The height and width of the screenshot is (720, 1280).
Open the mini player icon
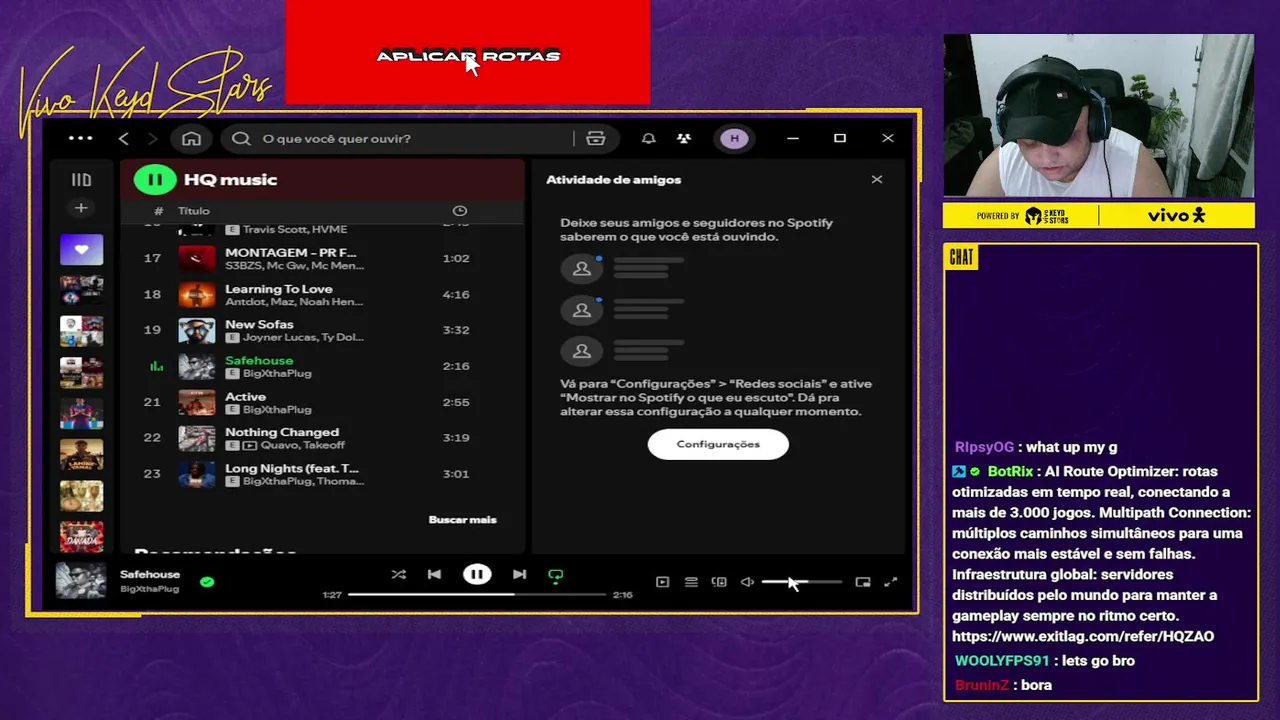coord(863,582)
